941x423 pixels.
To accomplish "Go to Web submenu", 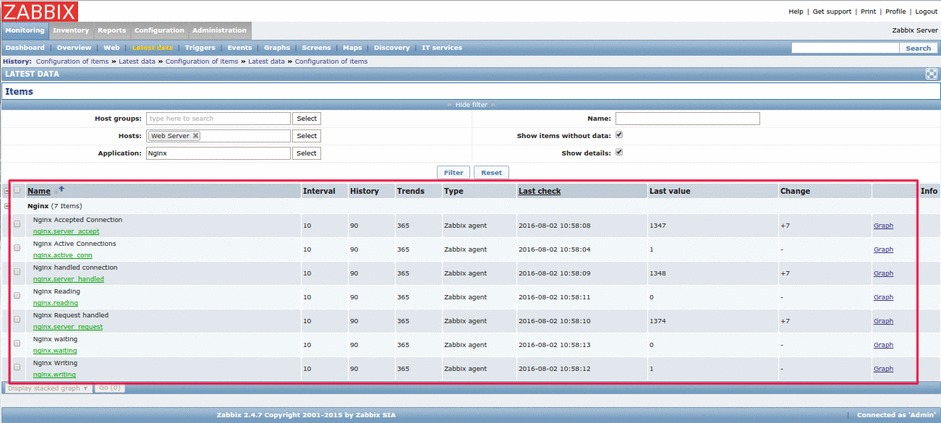I will [112, 48].
